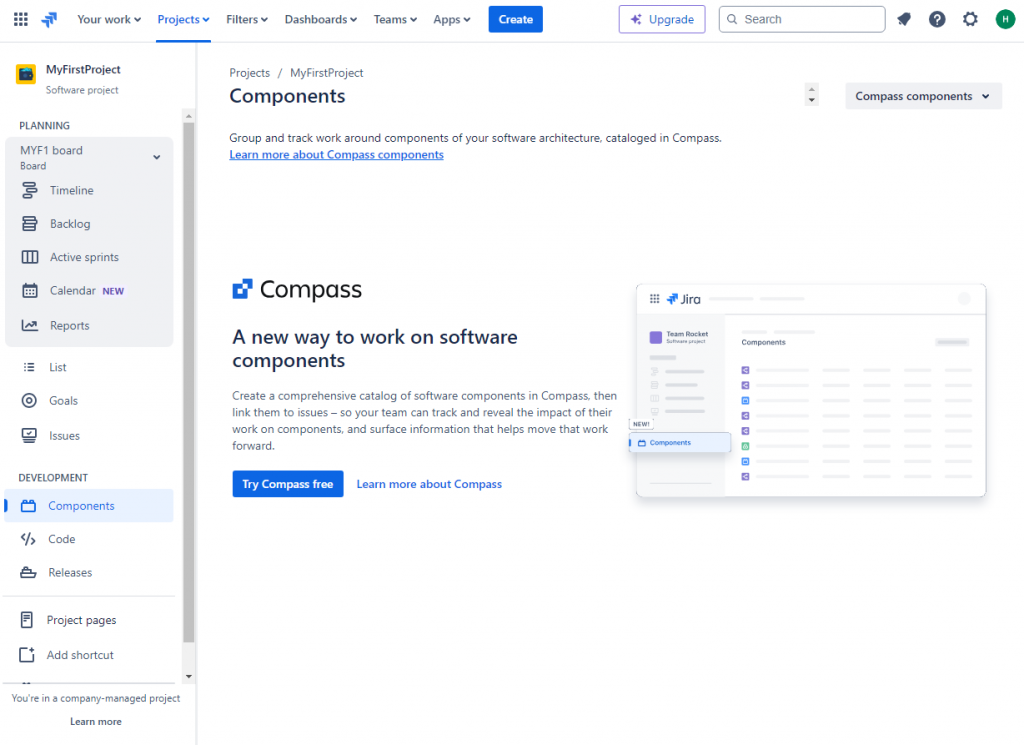Expand the MYF1 board selector

89,157
